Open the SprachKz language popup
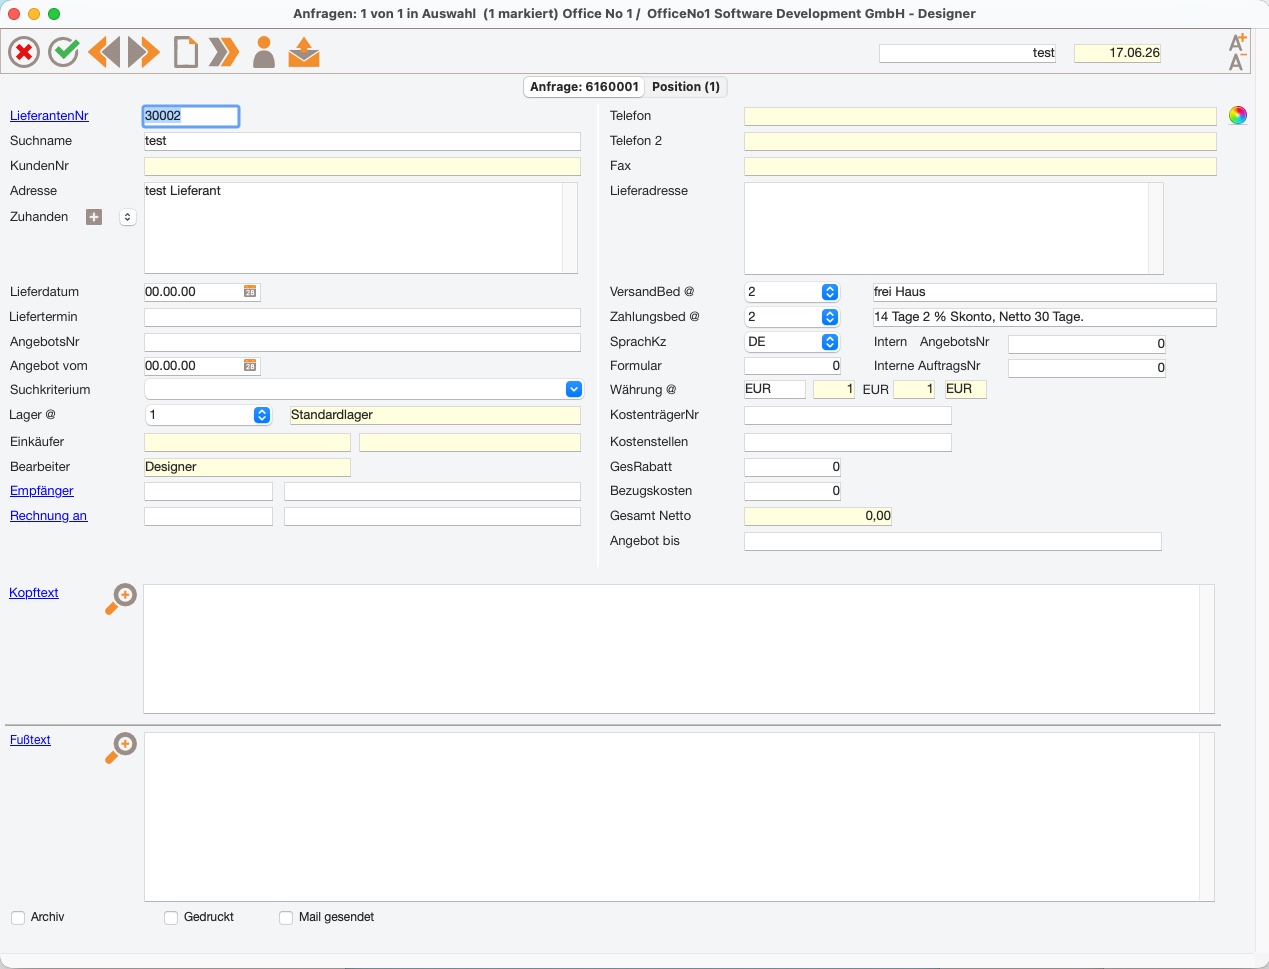 [830, 342]
